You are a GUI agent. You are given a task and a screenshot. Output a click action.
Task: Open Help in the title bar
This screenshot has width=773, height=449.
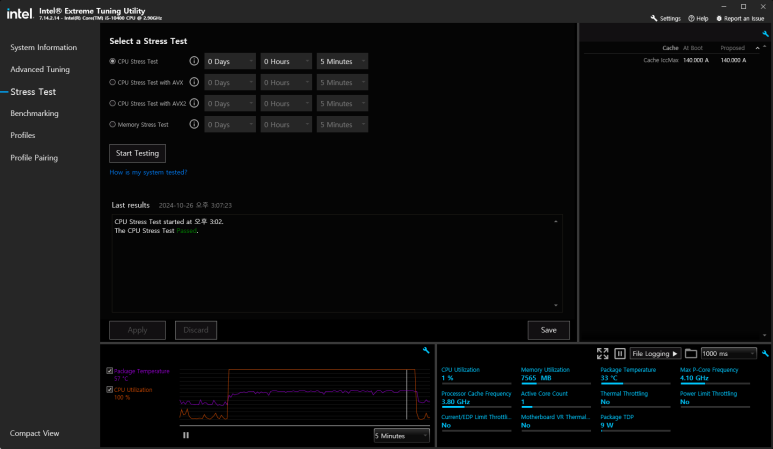pyautogui.click(x=698, y=18)
